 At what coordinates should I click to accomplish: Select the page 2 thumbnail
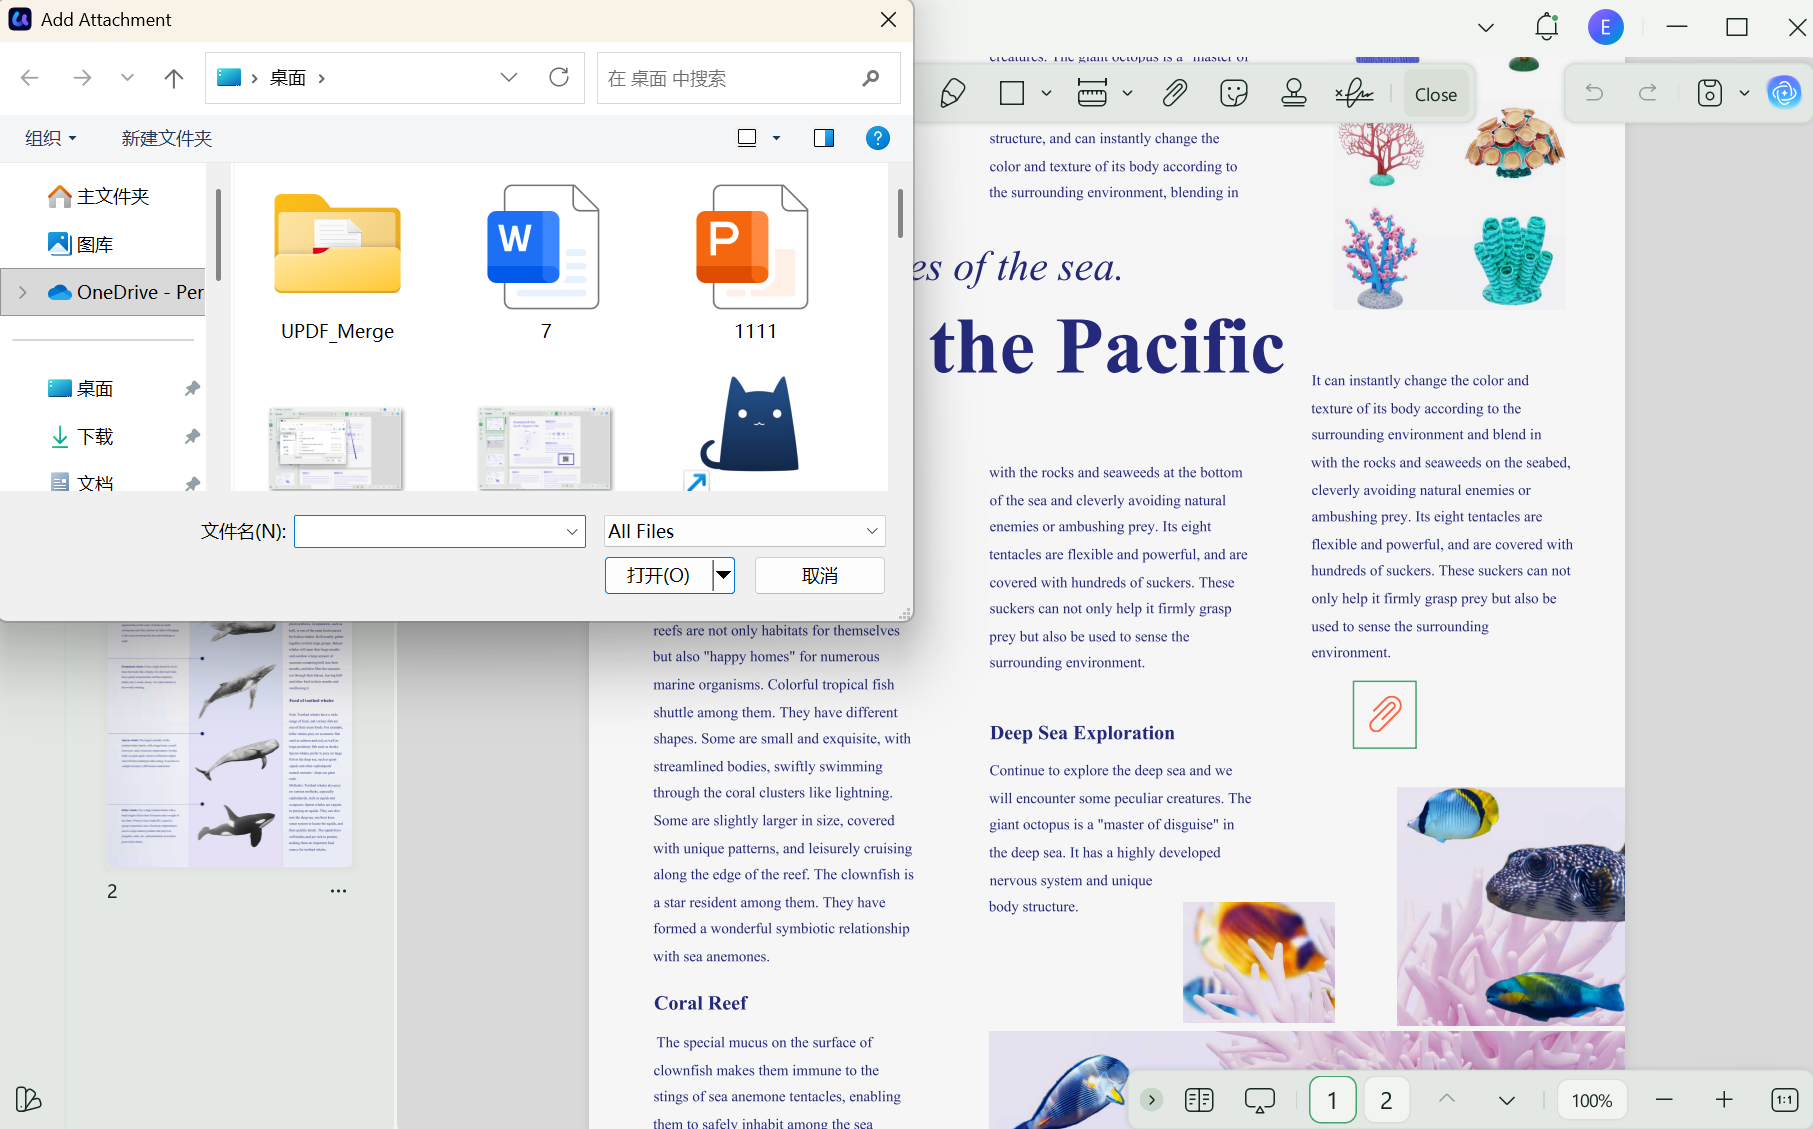tap(230, 744)
